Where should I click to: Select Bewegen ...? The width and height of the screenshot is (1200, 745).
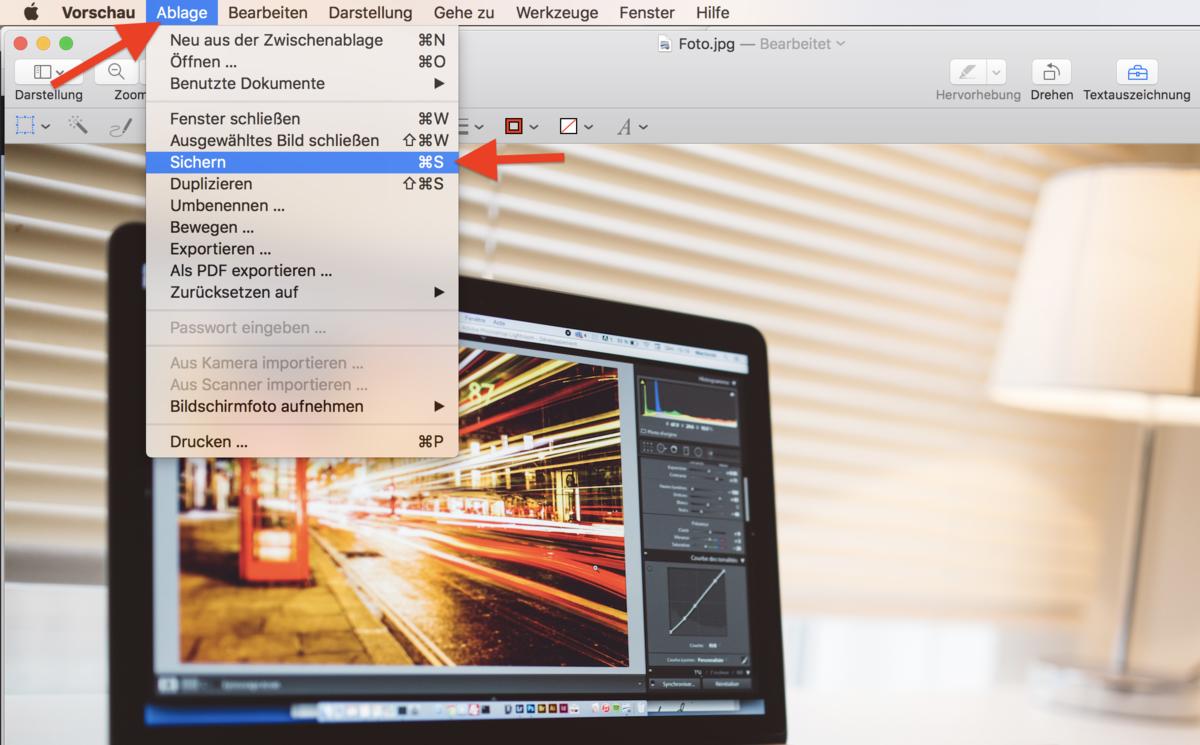click(302, 227)
